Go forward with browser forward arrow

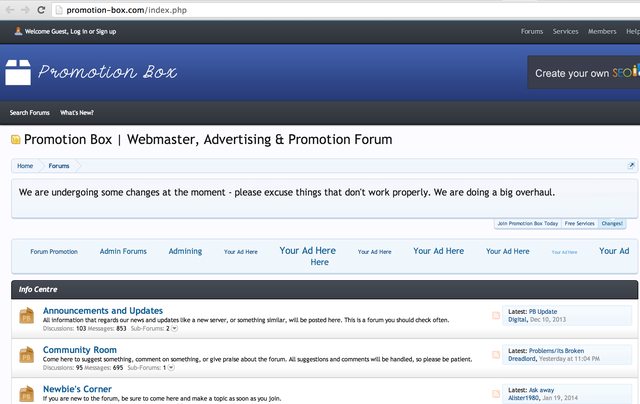tap(25, 10)
